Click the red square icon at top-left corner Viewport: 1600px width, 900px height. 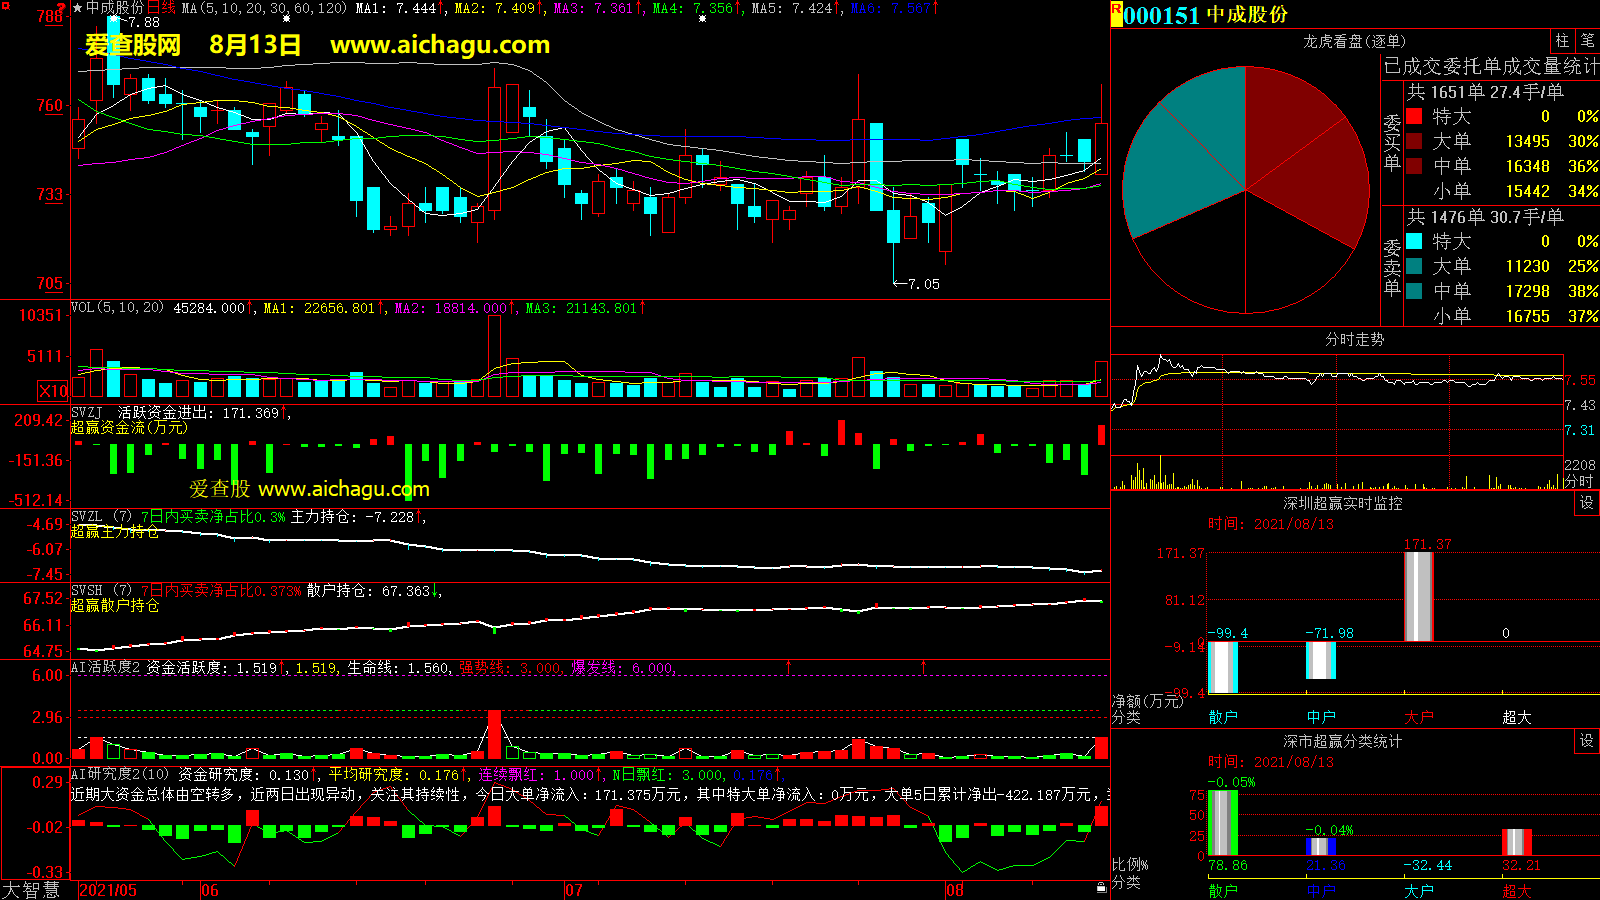5,6
